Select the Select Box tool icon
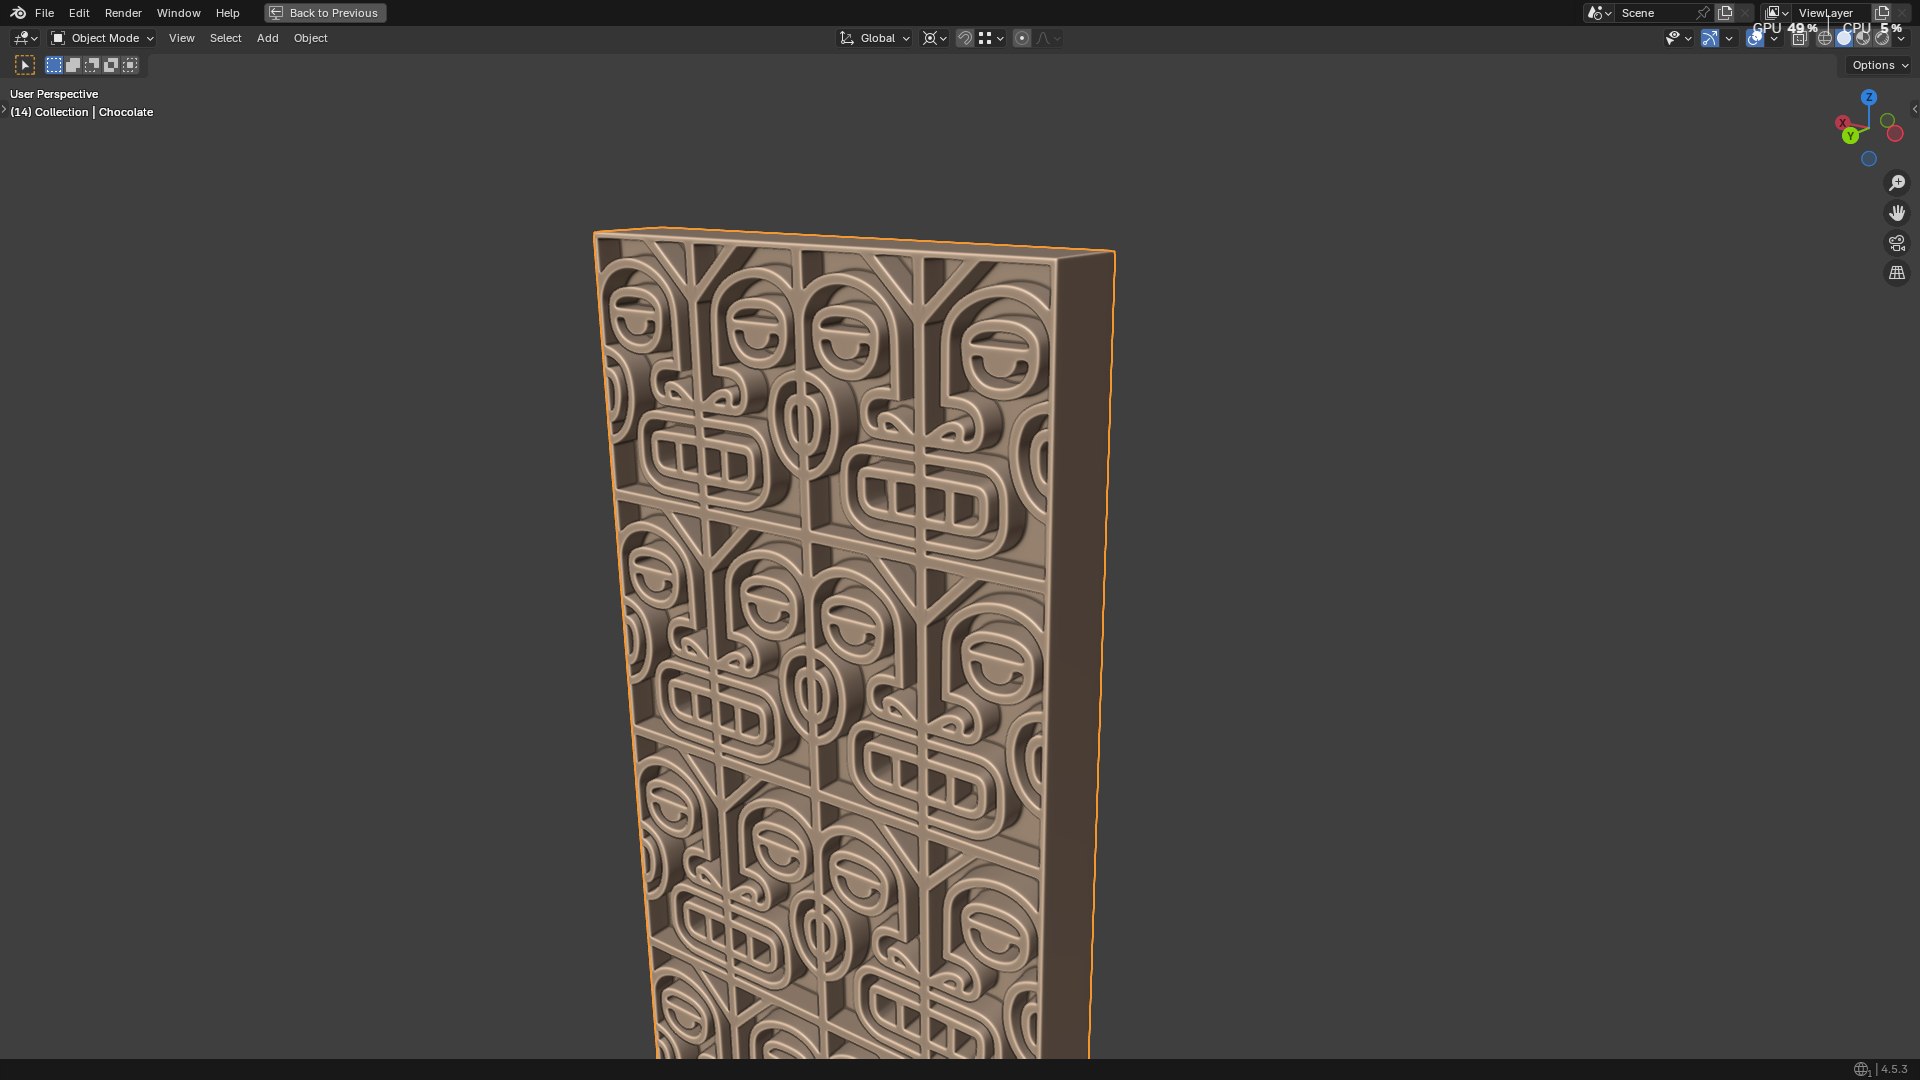1920x1080 pixels. pos(25,65)
